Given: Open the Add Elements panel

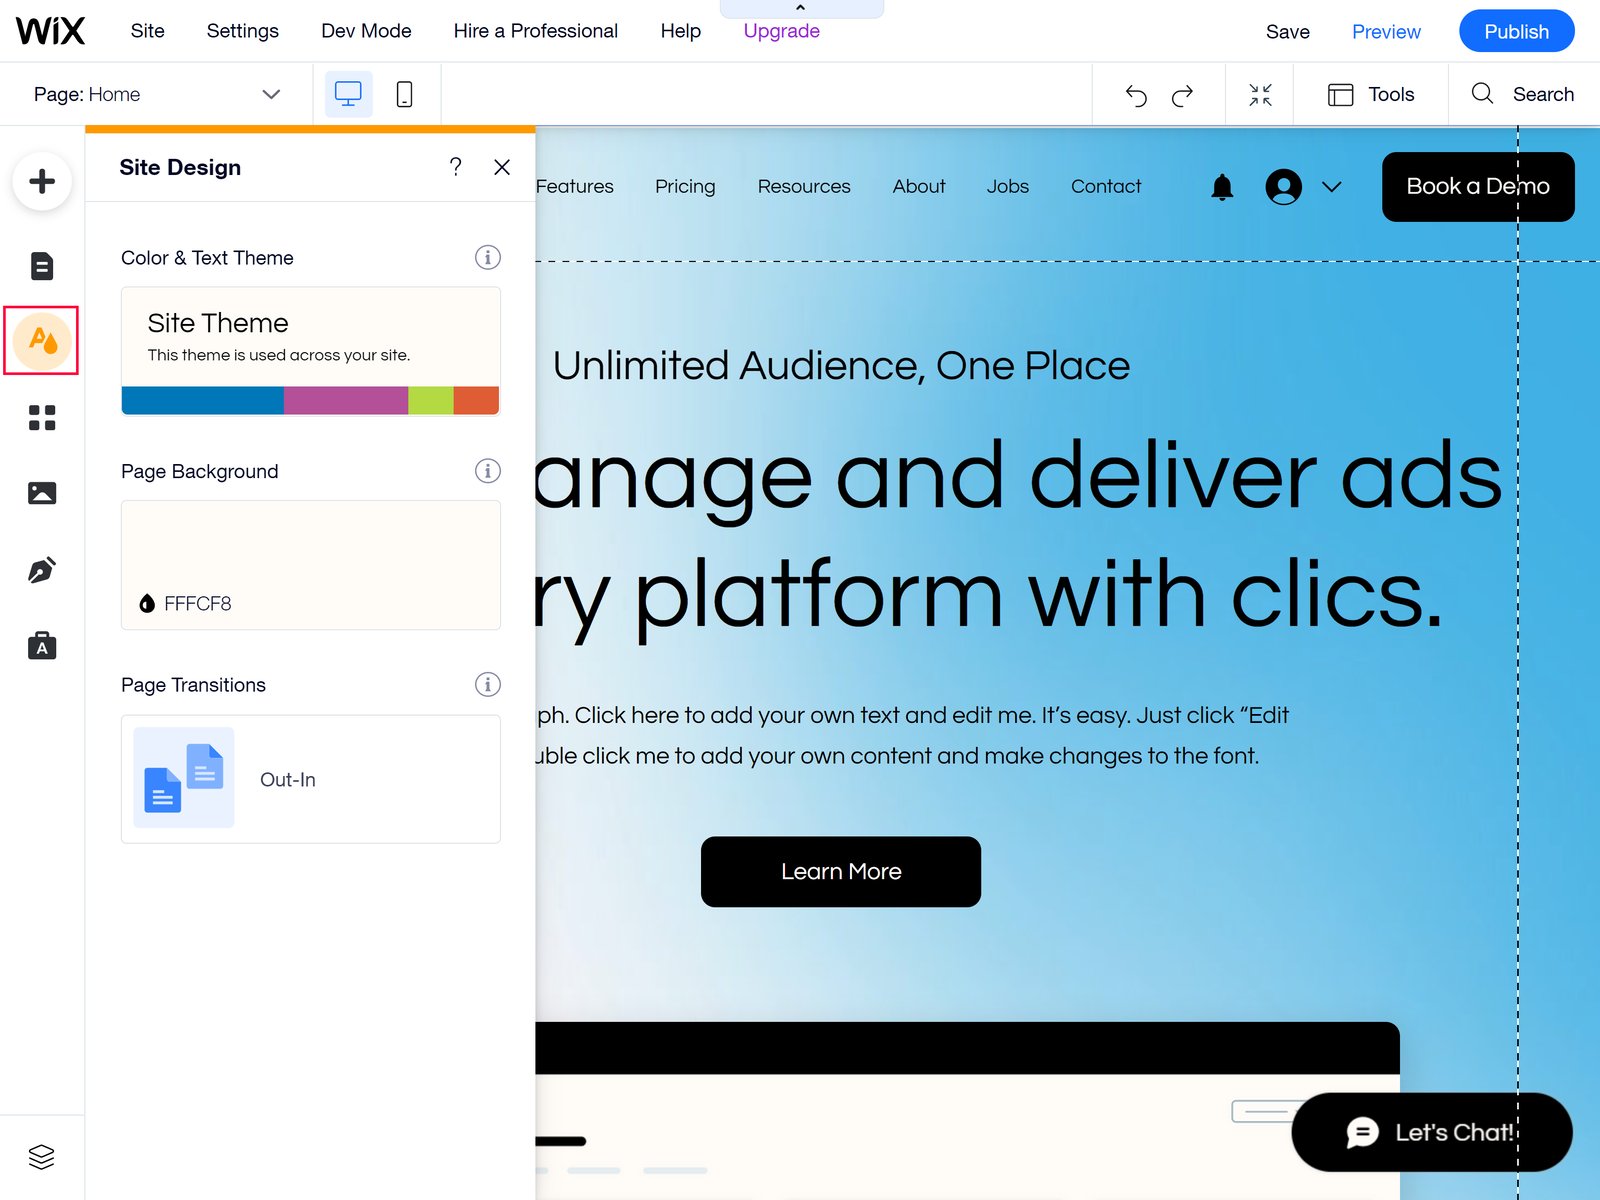Looking at the screenshot, I should (42, 182).
